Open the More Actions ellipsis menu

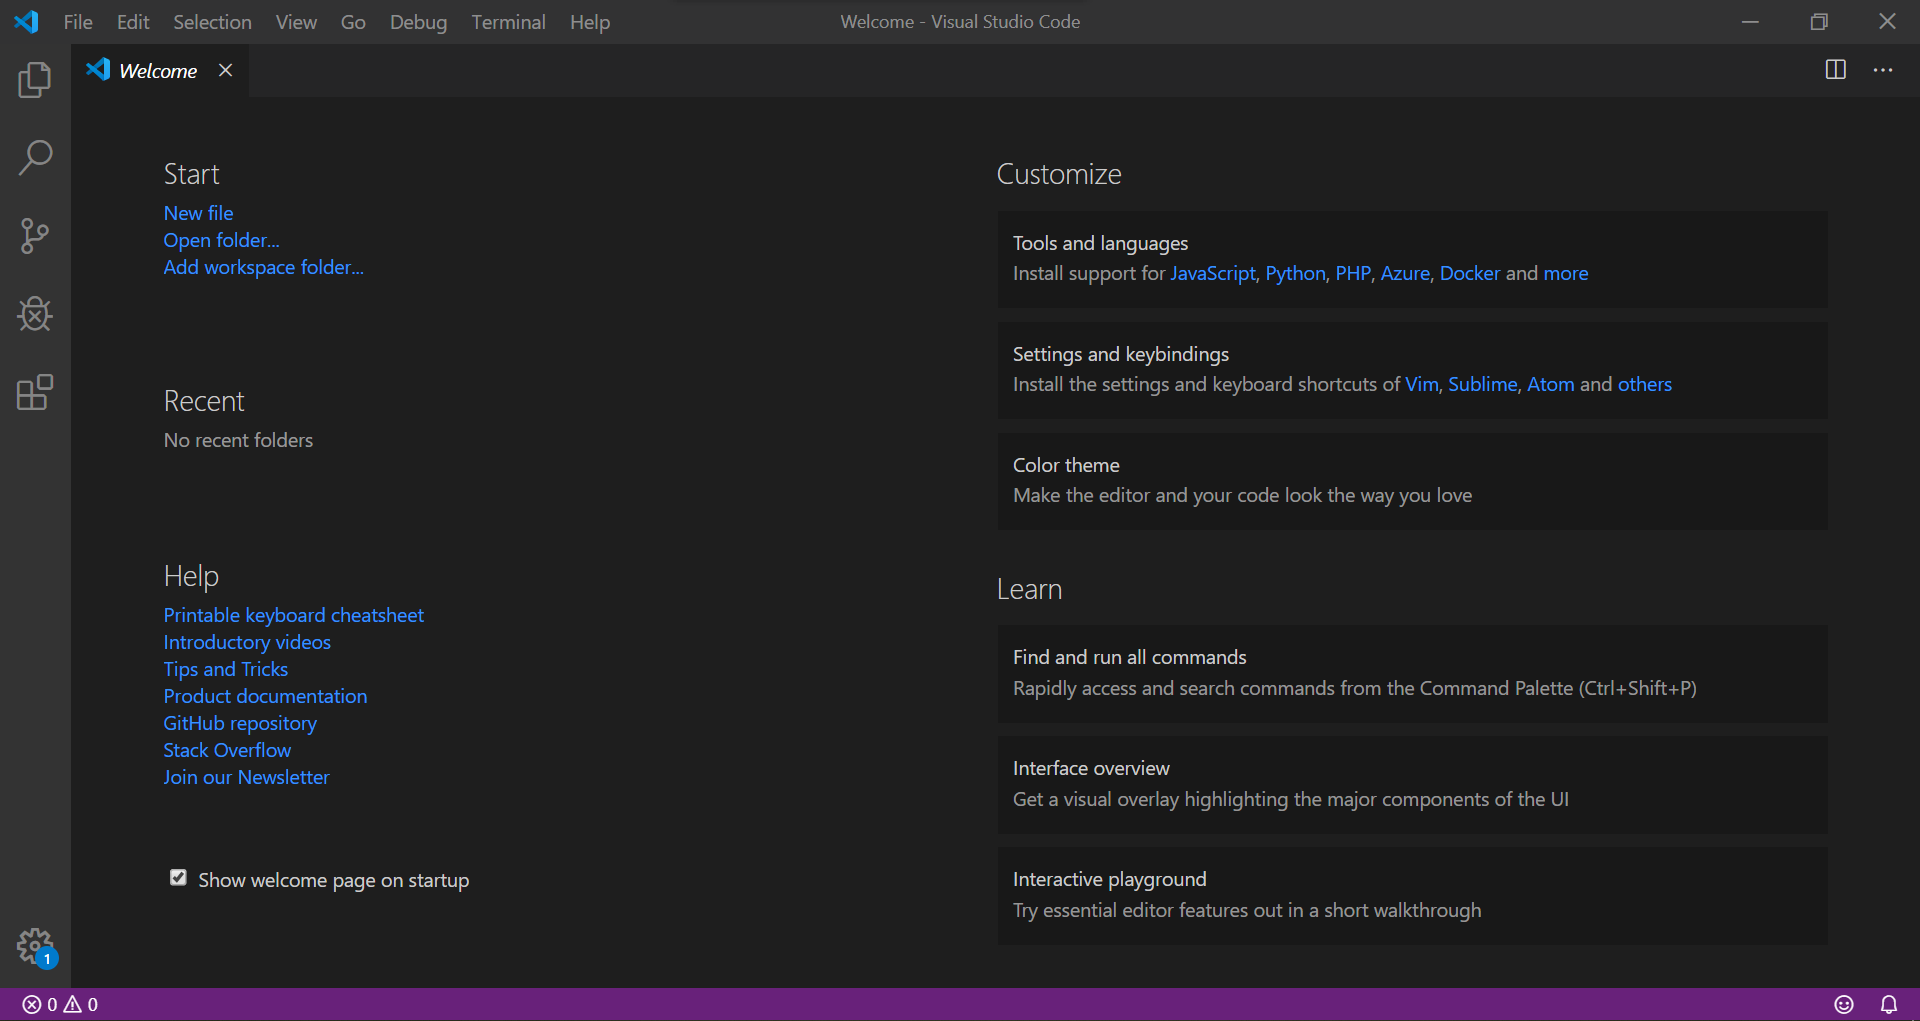tap(1884, 70)
